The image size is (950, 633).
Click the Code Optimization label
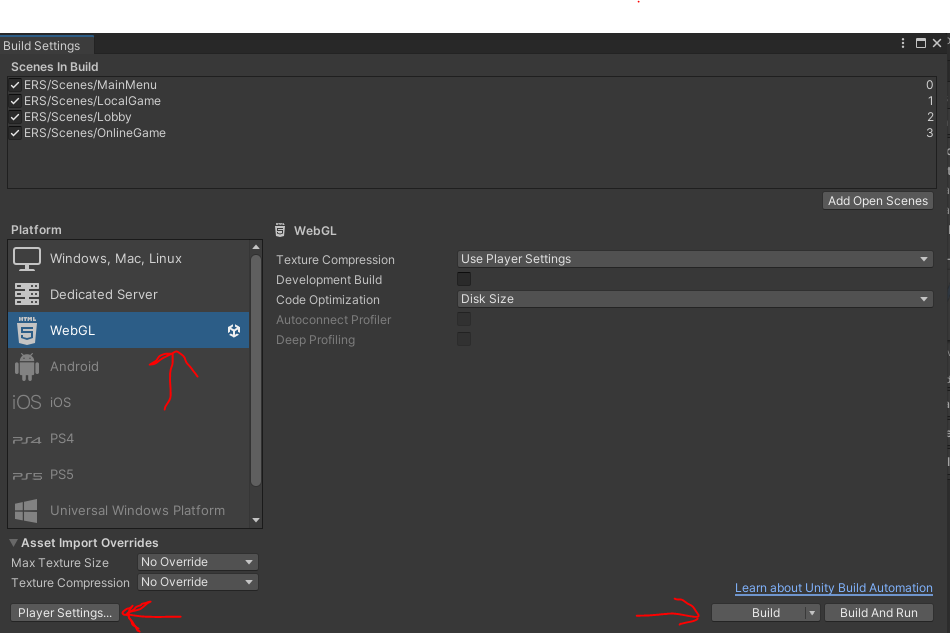(328, 300)
